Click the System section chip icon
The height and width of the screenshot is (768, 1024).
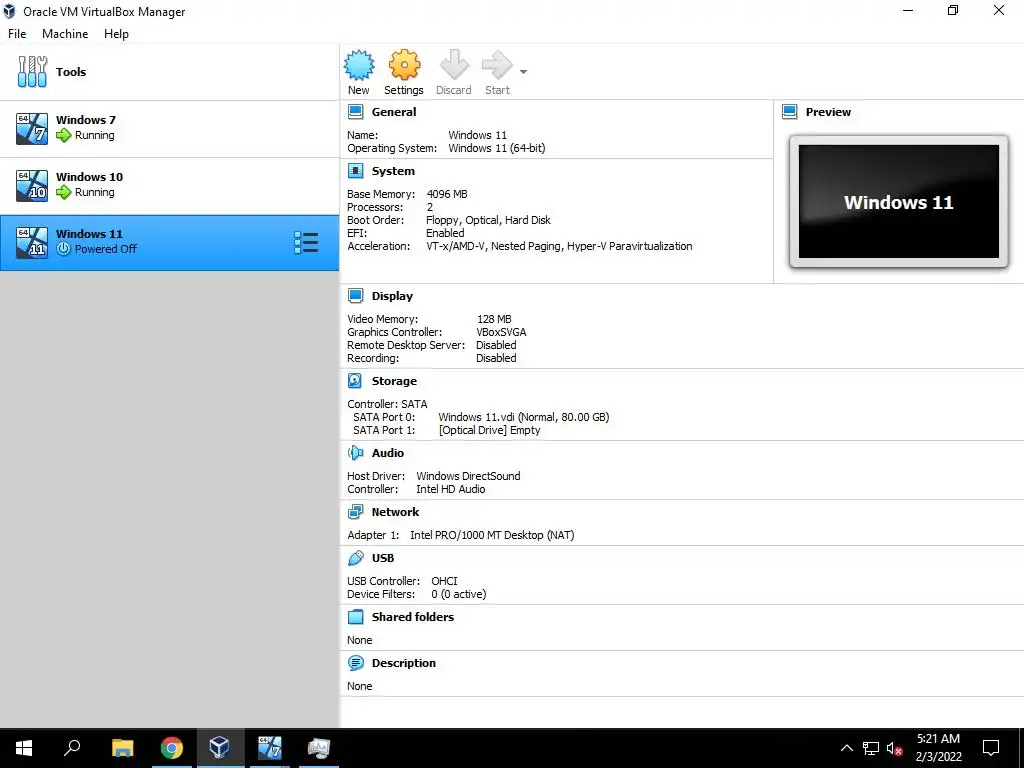pos(355,171)
